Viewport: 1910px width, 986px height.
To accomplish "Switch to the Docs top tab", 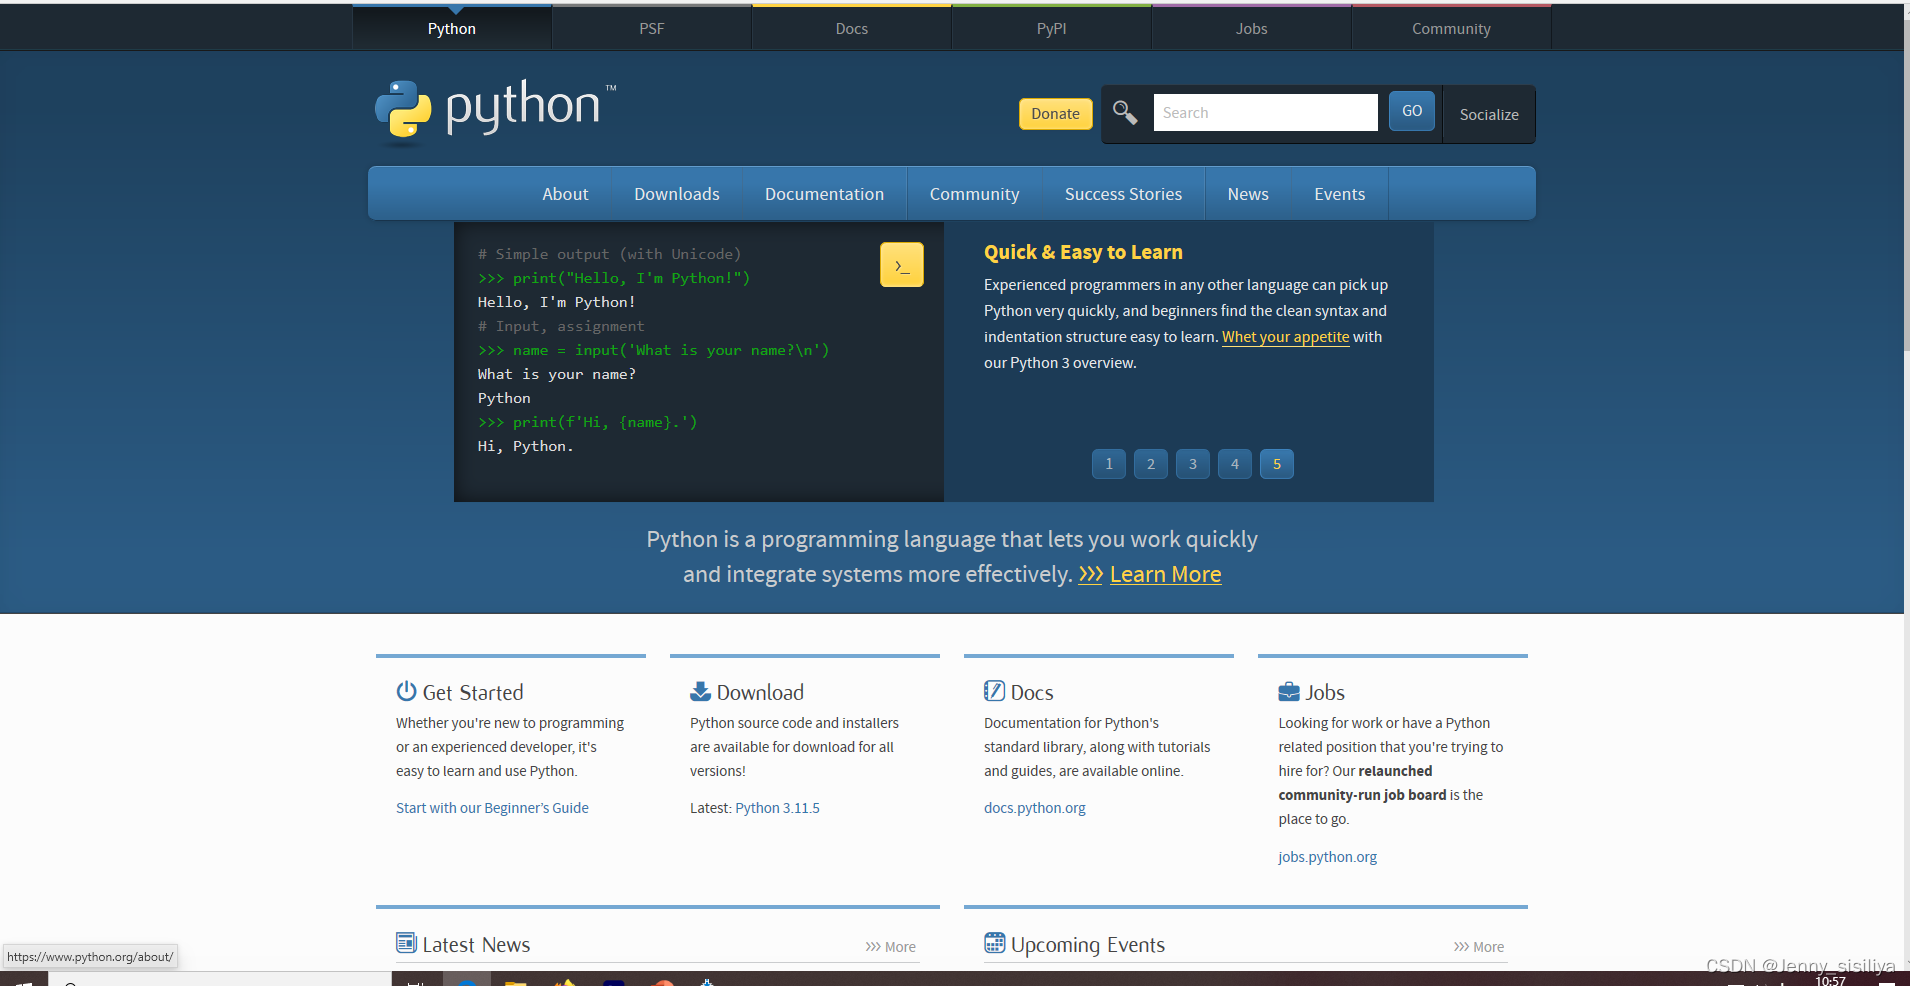I will 852,28.
